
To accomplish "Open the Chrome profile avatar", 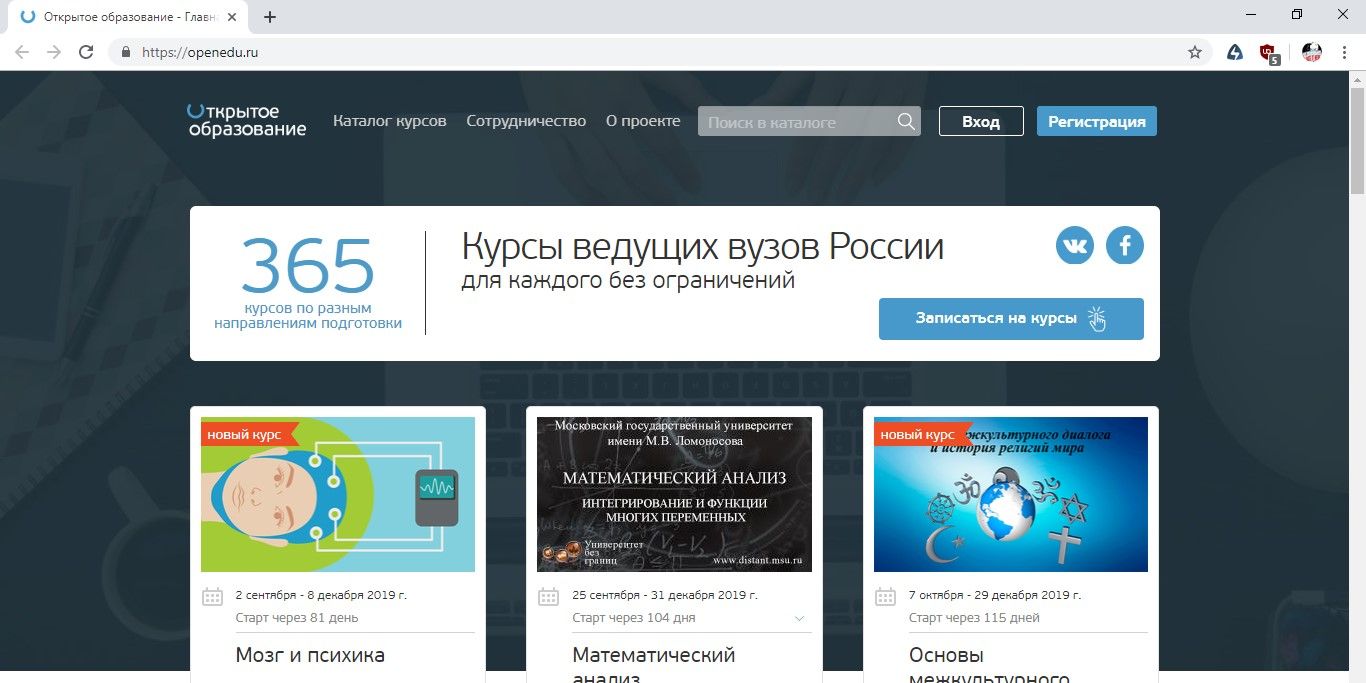I will point(1312,52).
